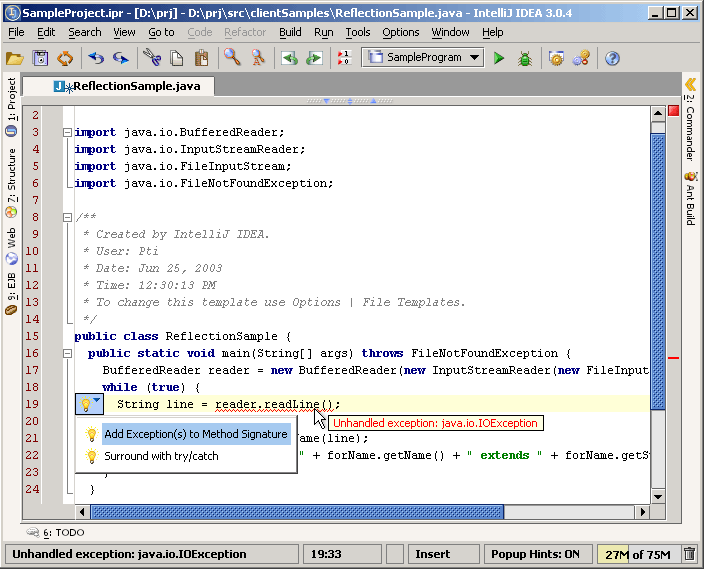This screenshot has width=704, height=569.
Task: Click red error indicator square
Action: click(x=673, y=111)
